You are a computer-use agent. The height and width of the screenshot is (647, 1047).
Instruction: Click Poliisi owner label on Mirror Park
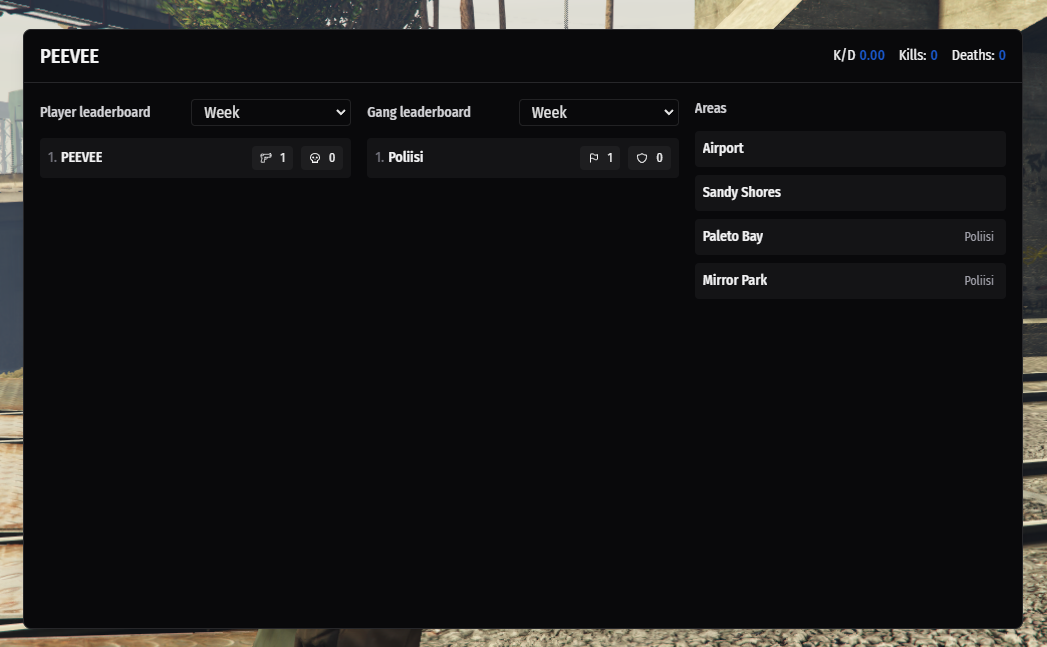click(979, 281)
